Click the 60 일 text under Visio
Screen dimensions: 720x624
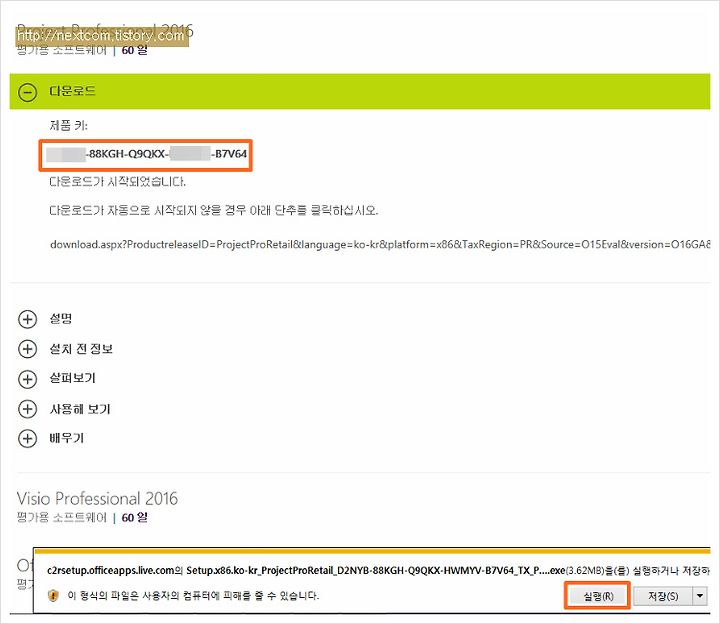point(135,517)
